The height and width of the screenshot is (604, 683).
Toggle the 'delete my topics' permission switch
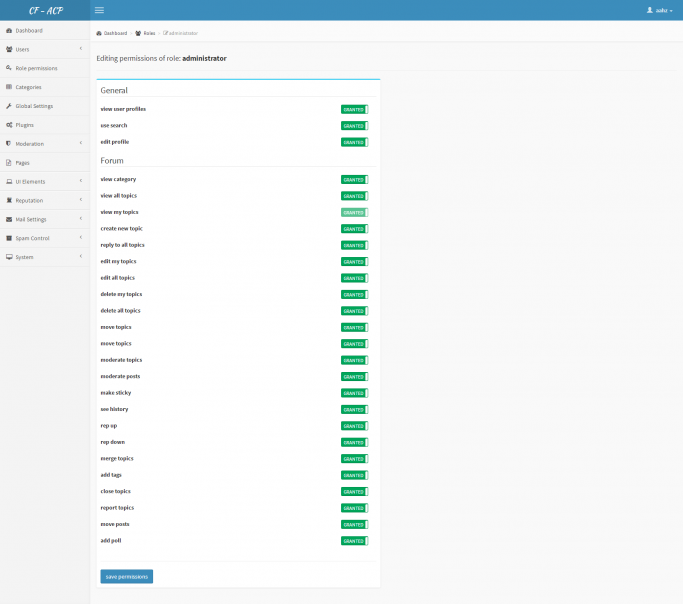(x=355, y=294)
